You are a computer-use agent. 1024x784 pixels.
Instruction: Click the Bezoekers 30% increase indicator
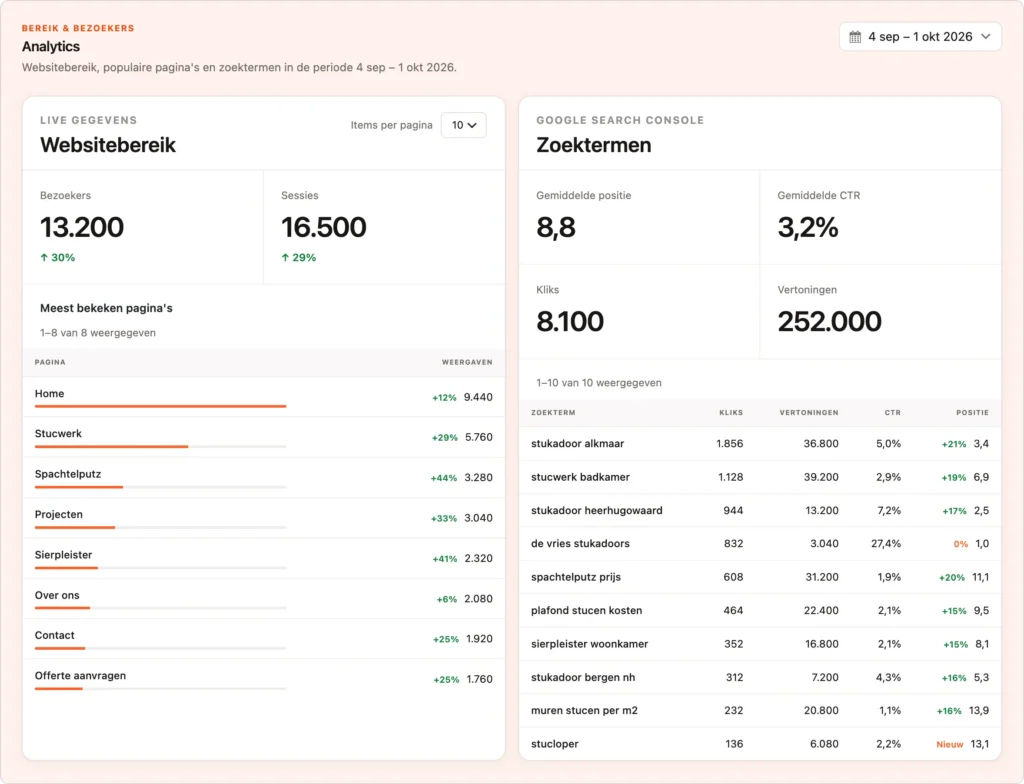coord(57,257)
